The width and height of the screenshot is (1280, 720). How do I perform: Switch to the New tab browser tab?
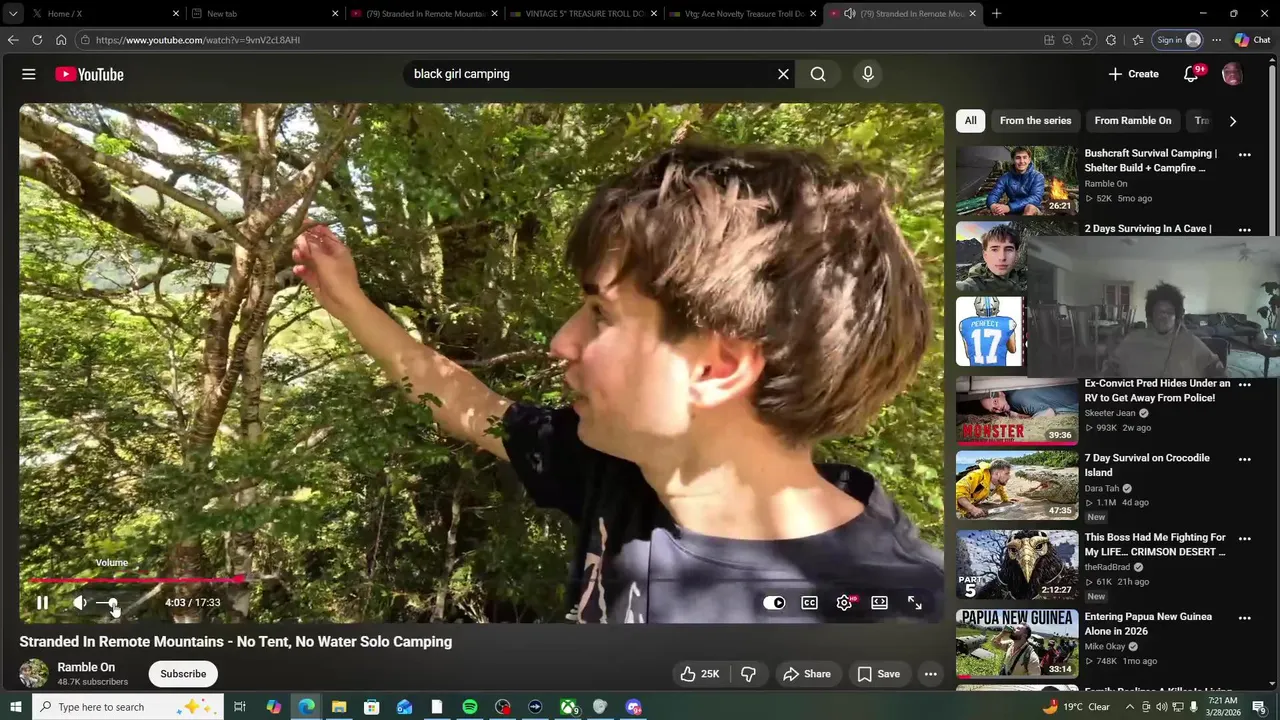pos(264,14)
